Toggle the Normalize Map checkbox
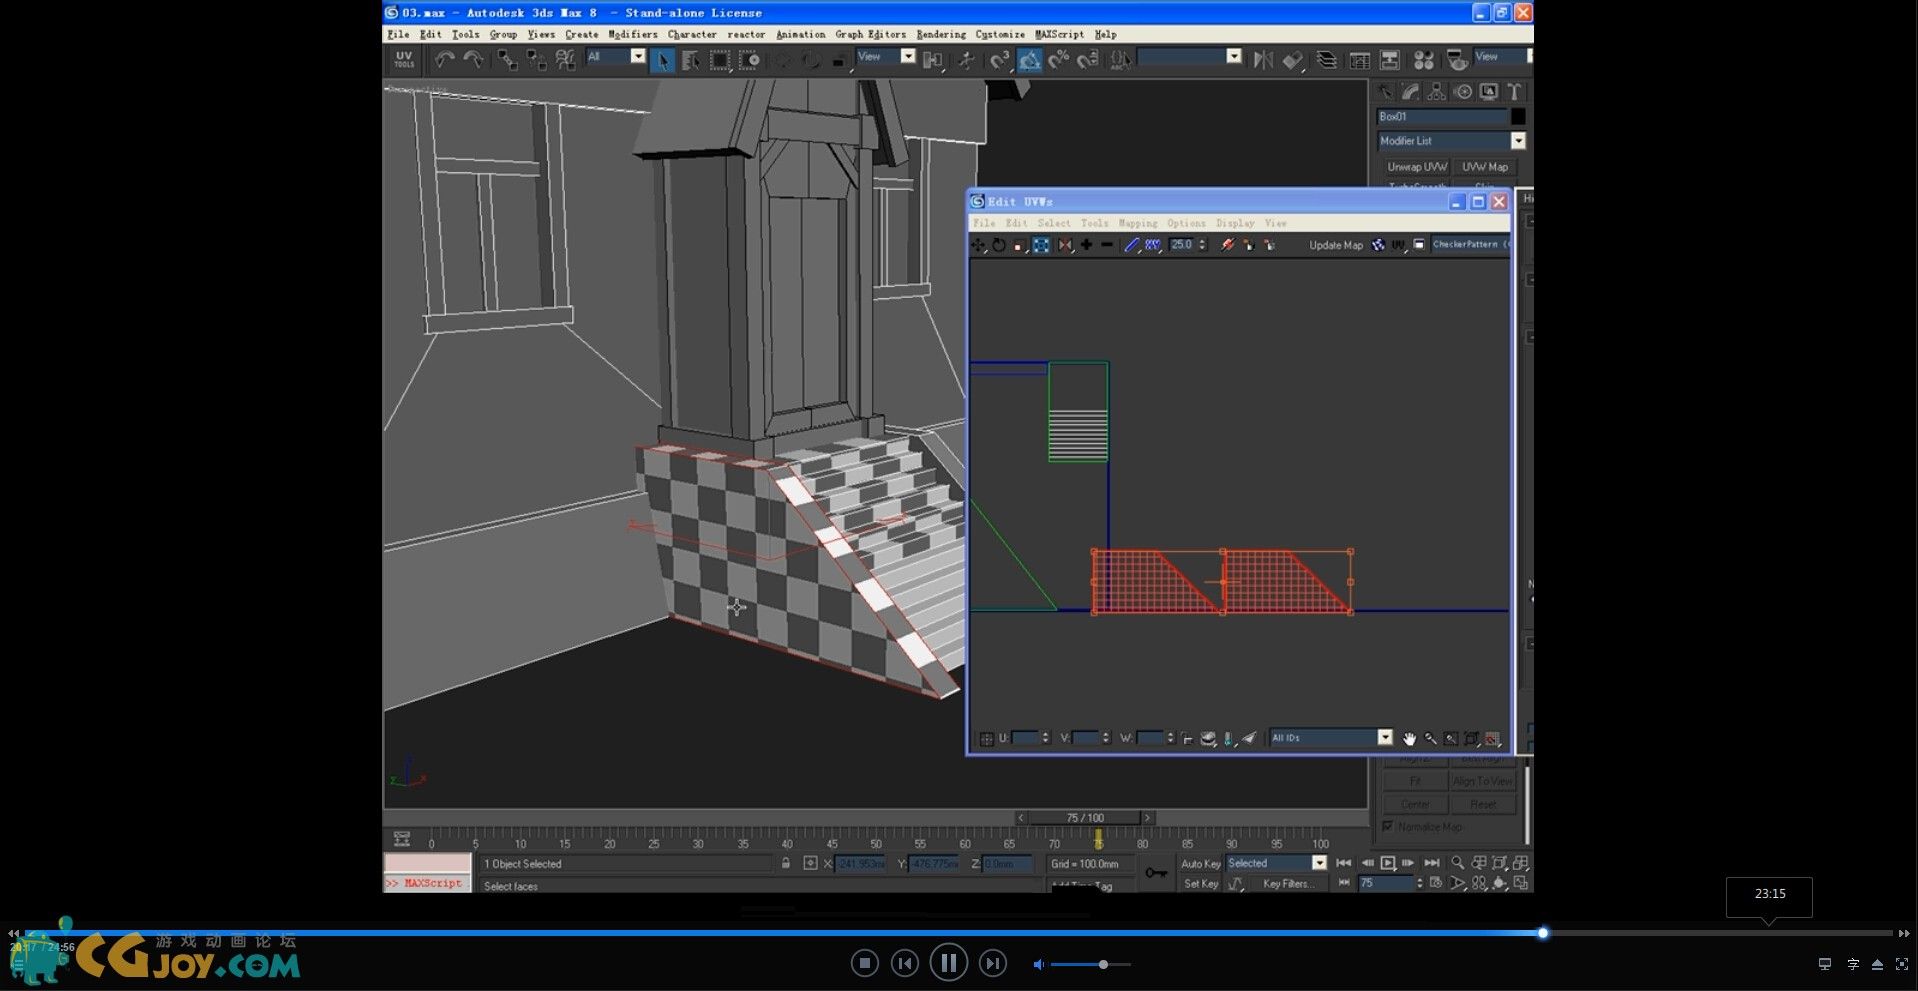1918x991 pixels. click(1387, 826)
